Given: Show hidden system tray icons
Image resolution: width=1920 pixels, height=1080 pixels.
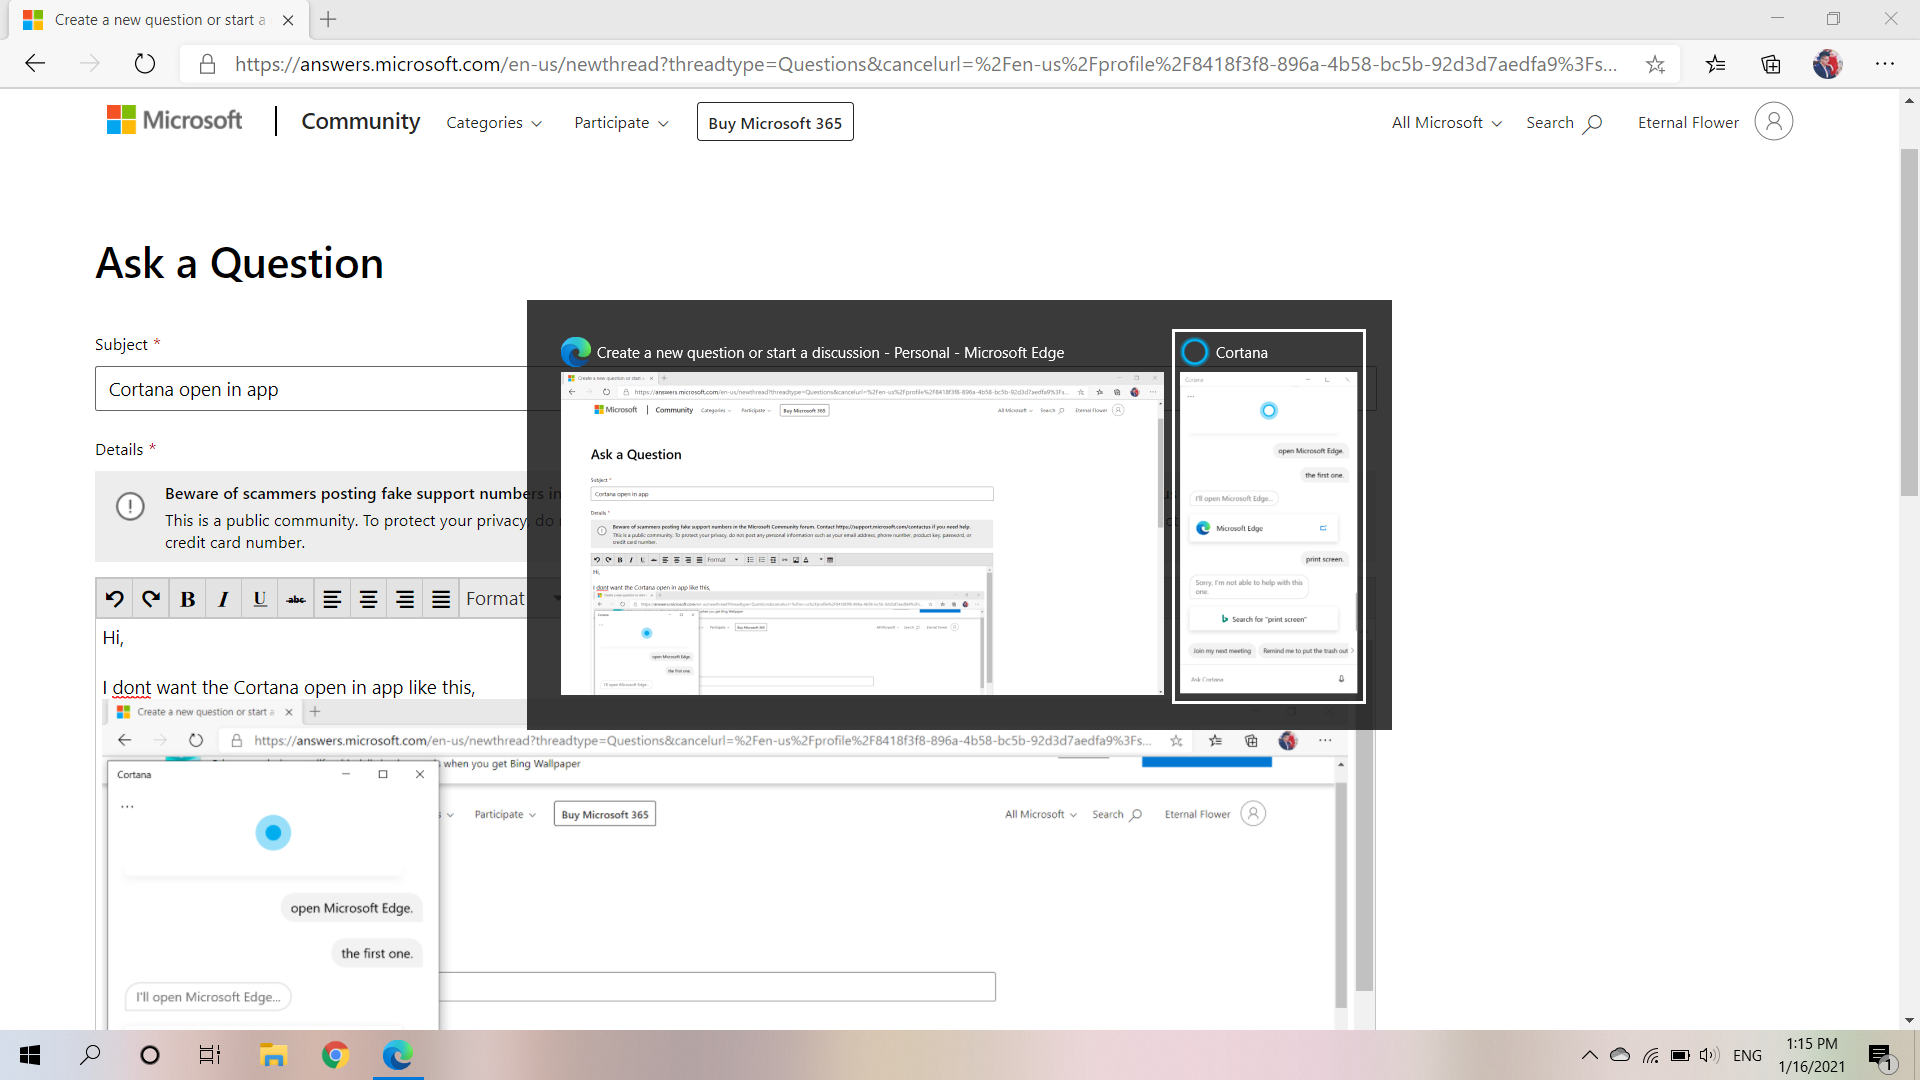Looking at the screenshot, I should click(x=1589, y=1055).
